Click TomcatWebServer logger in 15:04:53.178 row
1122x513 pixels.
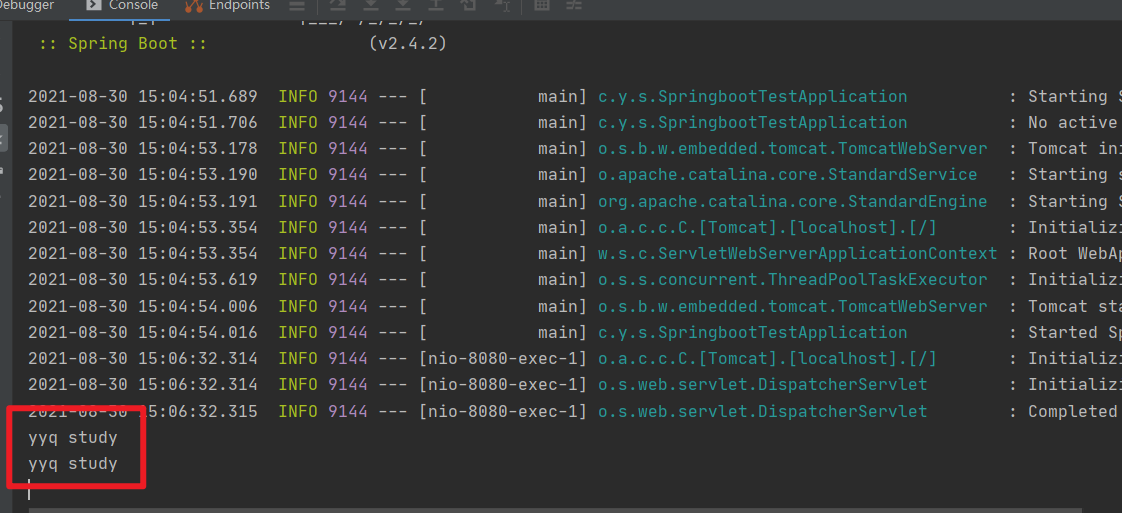793,149
